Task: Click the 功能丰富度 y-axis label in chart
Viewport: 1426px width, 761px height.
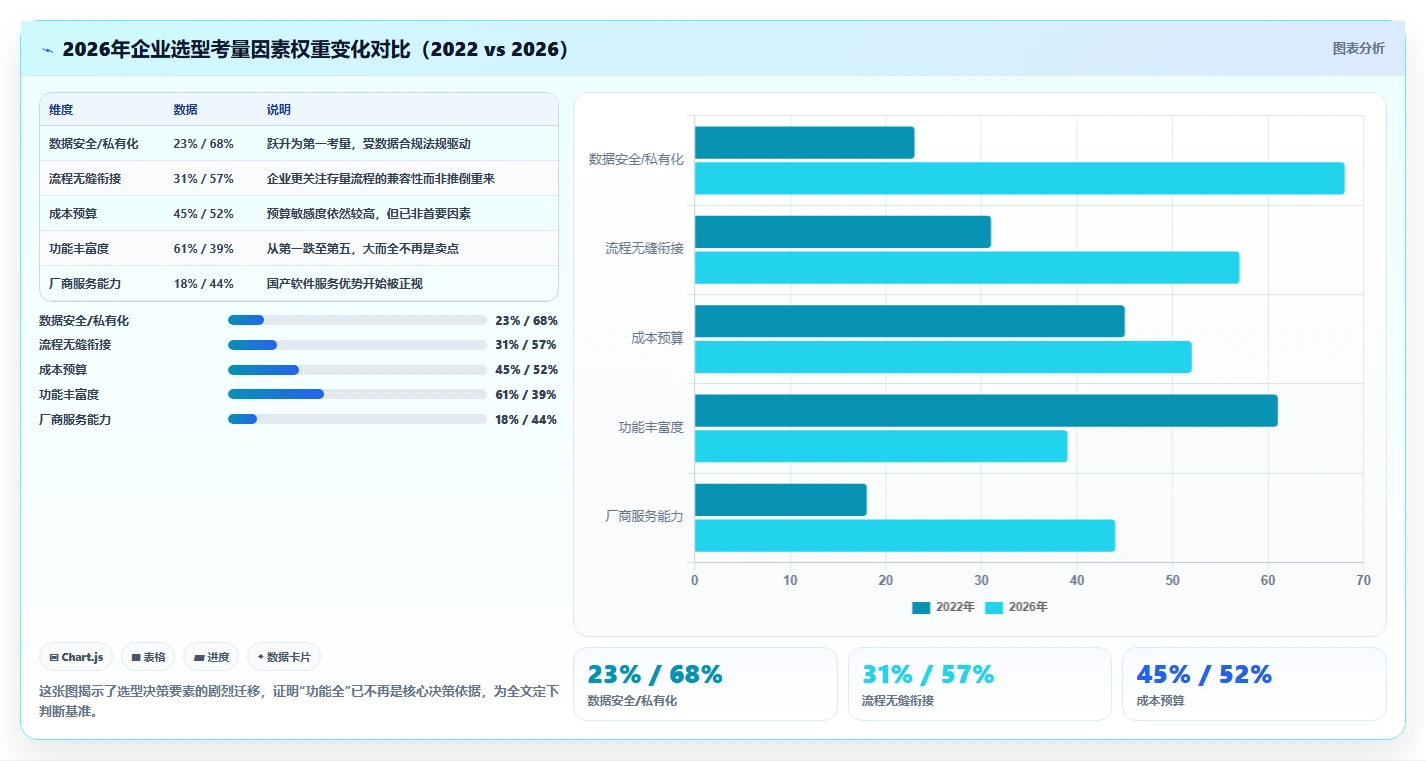Action: 651,428
